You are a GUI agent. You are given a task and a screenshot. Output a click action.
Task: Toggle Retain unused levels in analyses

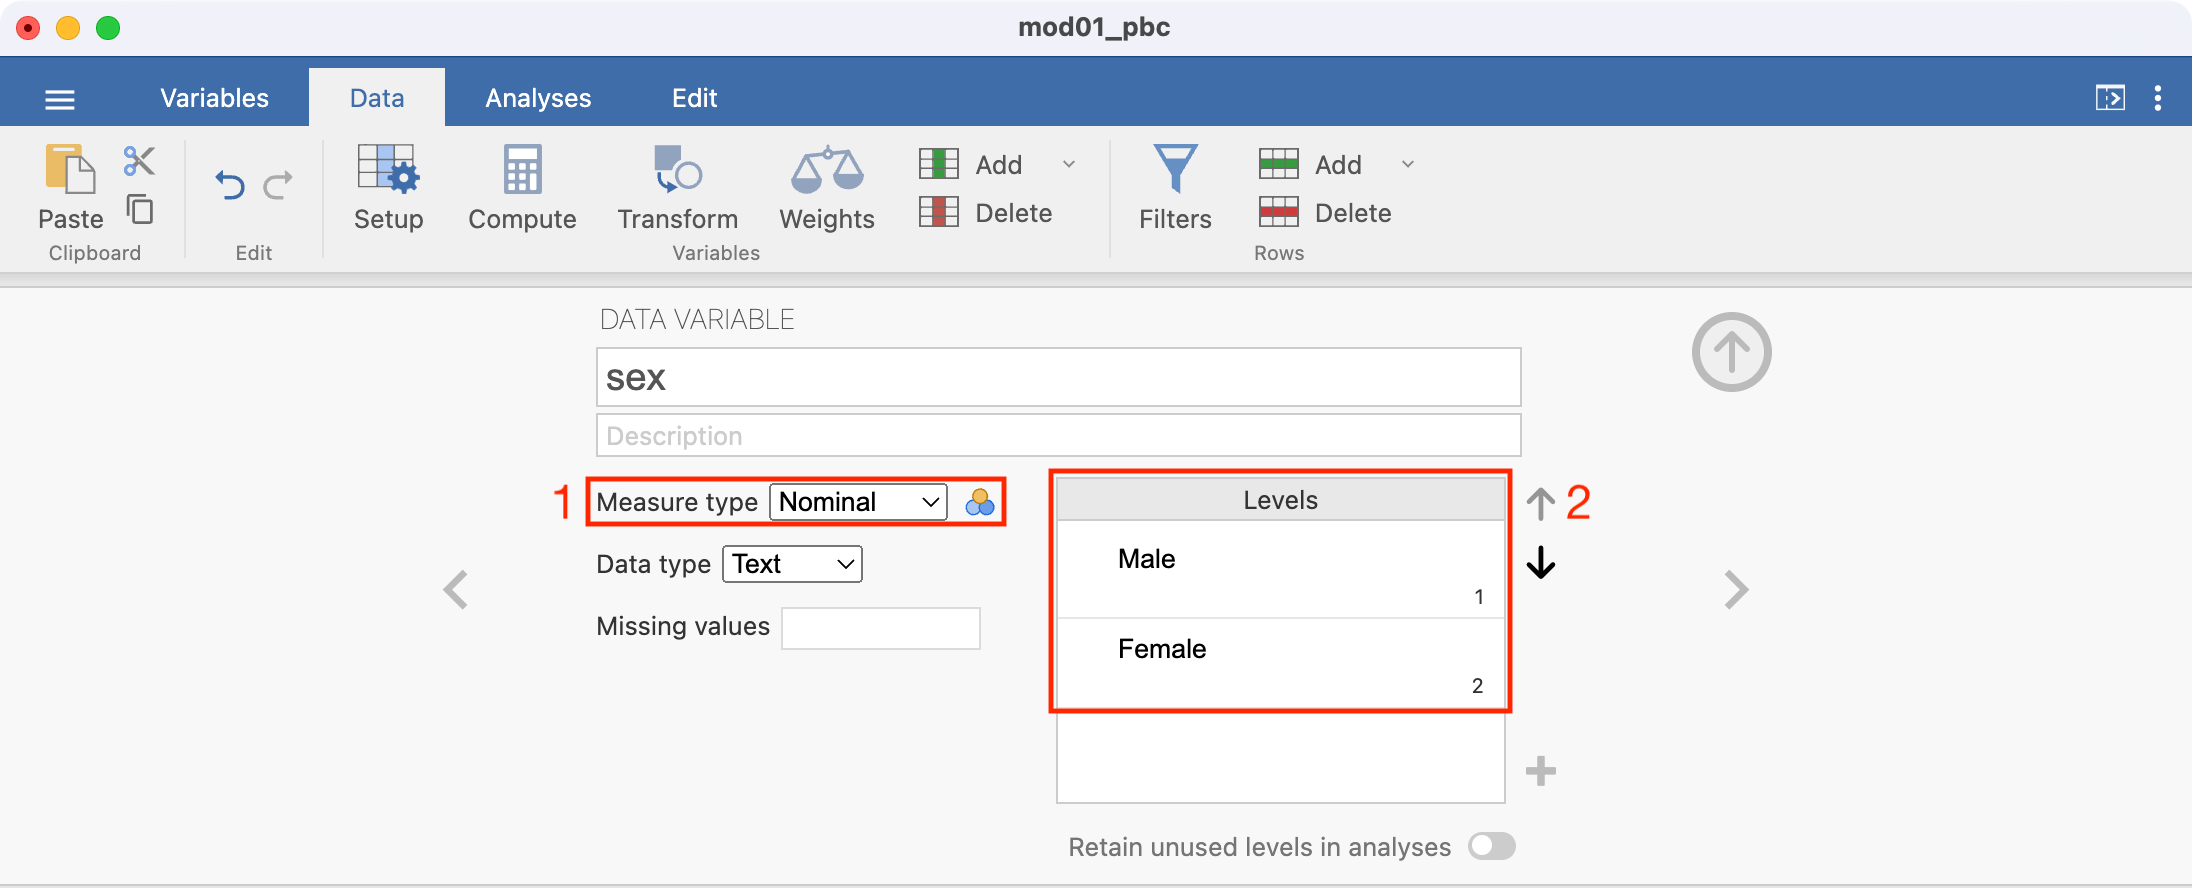coord(1492,846)
